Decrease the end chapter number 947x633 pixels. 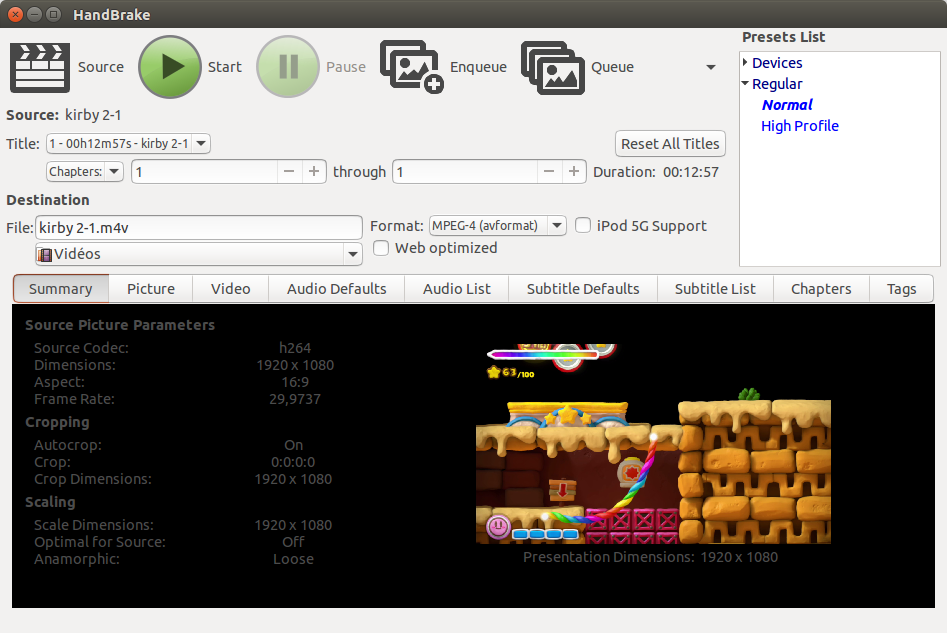click(x=549, y=172)
